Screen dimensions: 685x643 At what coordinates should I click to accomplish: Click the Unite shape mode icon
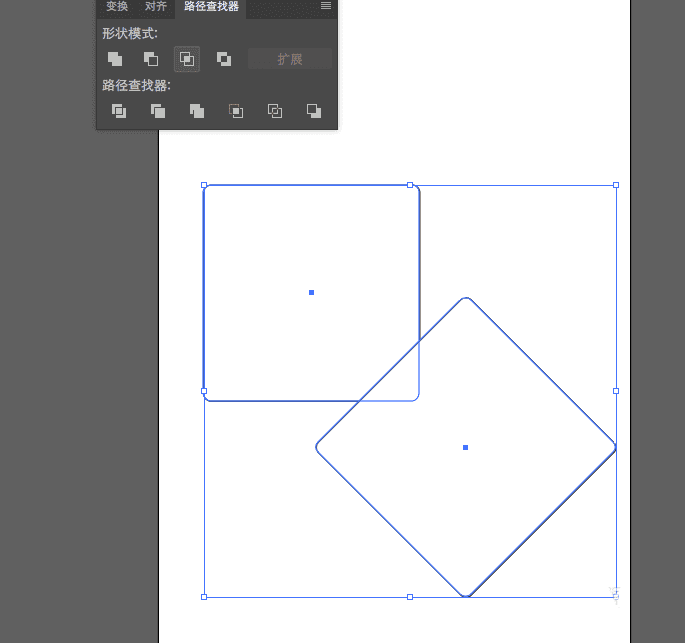(x=115, y=59)
